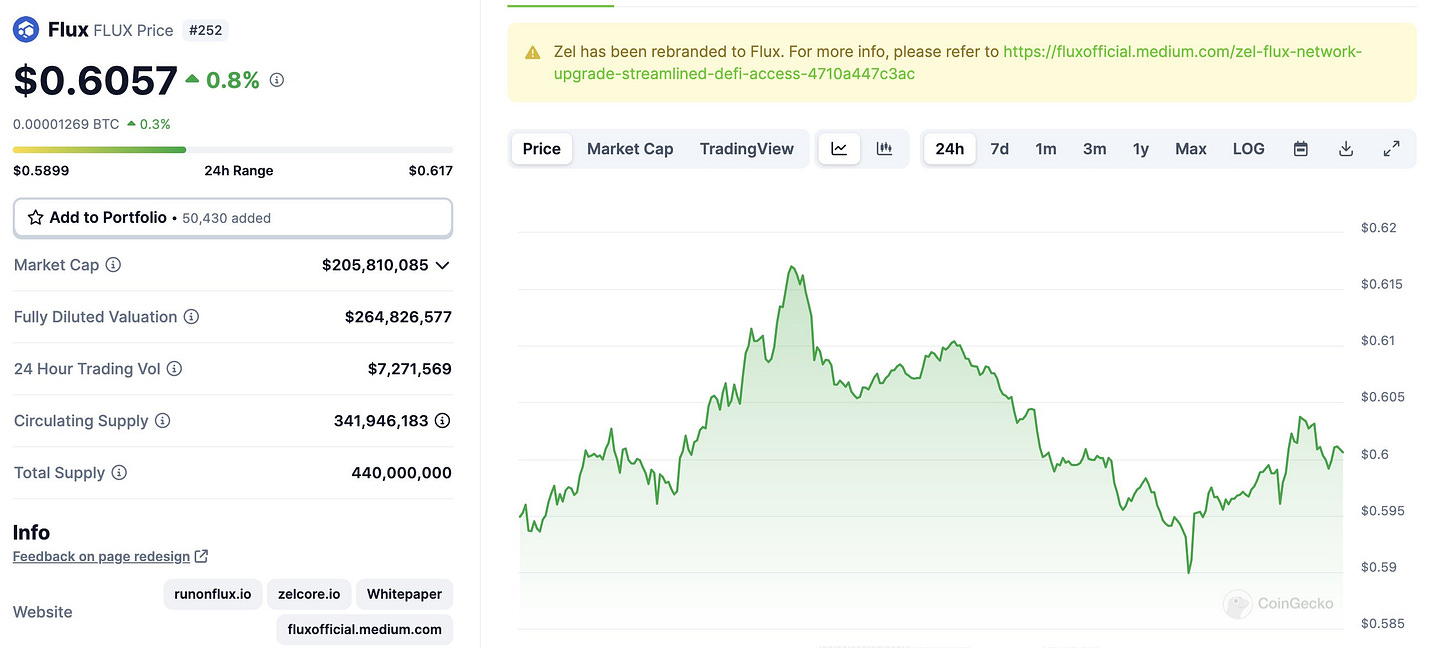Viewport: 1456px width, 648px height.
Task: Click the $205,810,085 market cap value
Action: pos(375,265)
